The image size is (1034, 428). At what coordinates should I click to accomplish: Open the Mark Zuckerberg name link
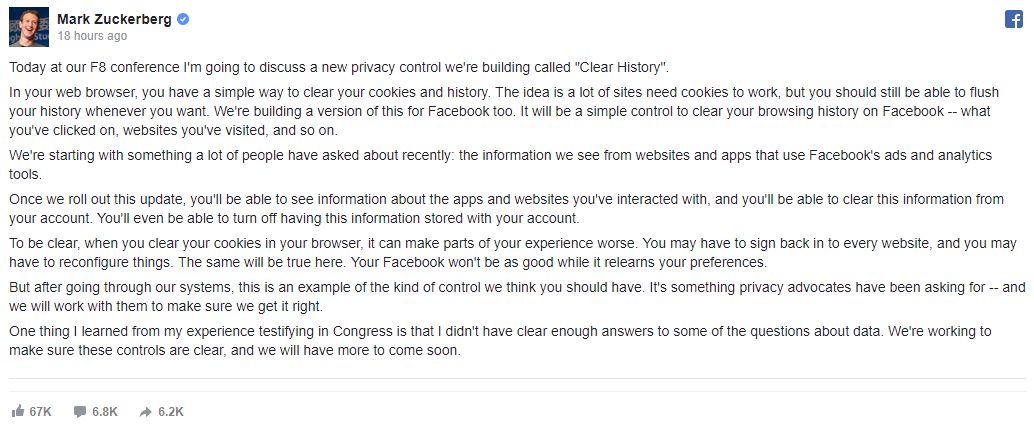point(115,20)
